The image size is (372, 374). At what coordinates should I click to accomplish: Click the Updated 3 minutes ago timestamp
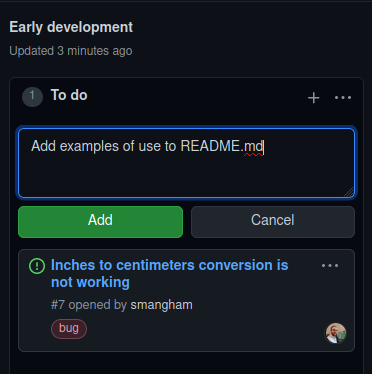[71, 51]
